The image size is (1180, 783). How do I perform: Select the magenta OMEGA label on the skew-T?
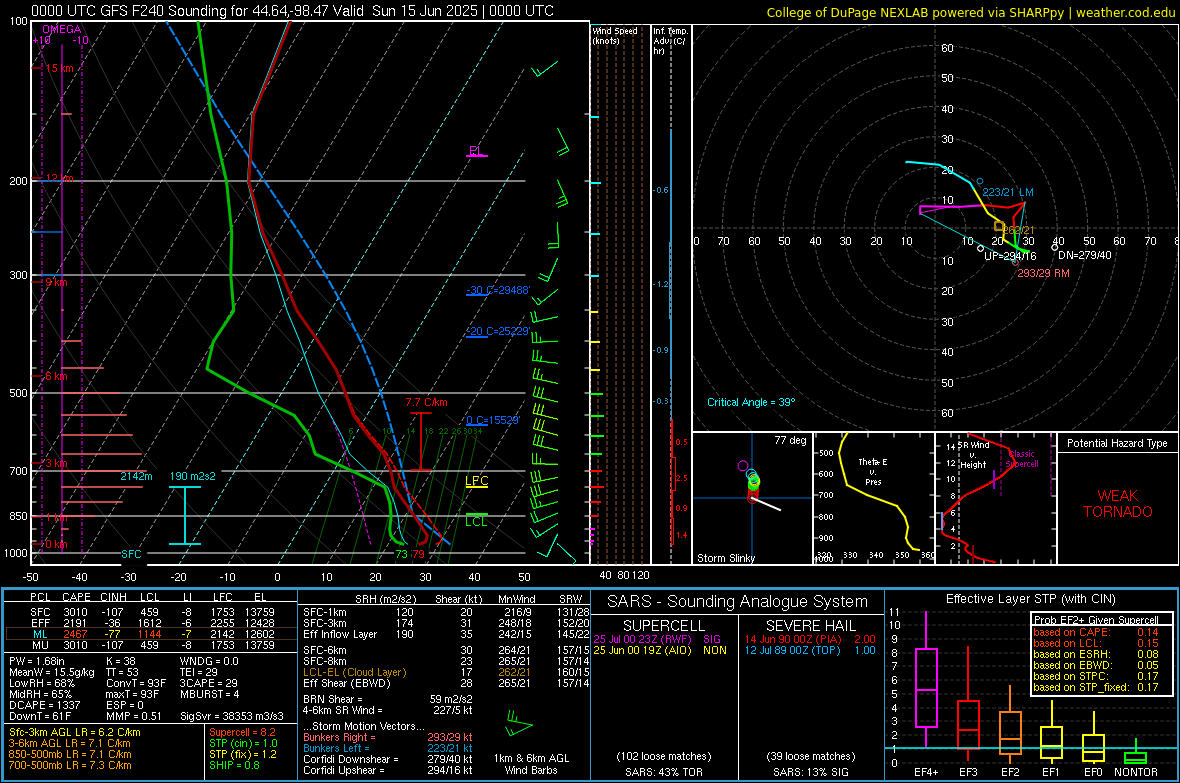coord(62,29)
